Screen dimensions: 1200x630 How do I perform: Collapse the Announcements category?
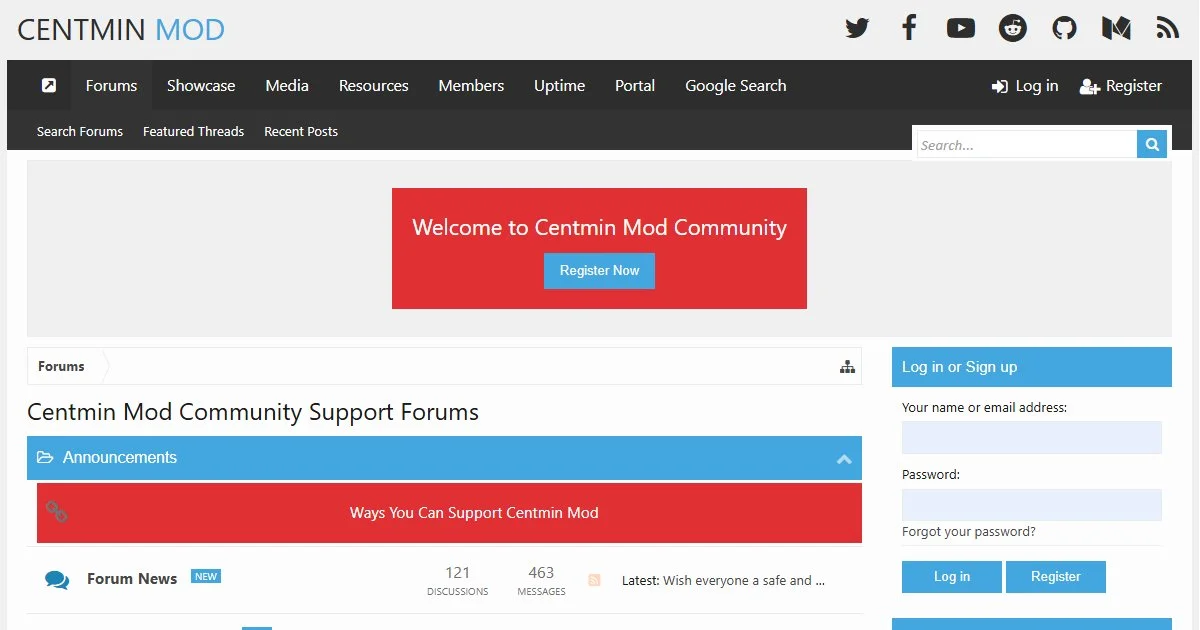[844, 459]
